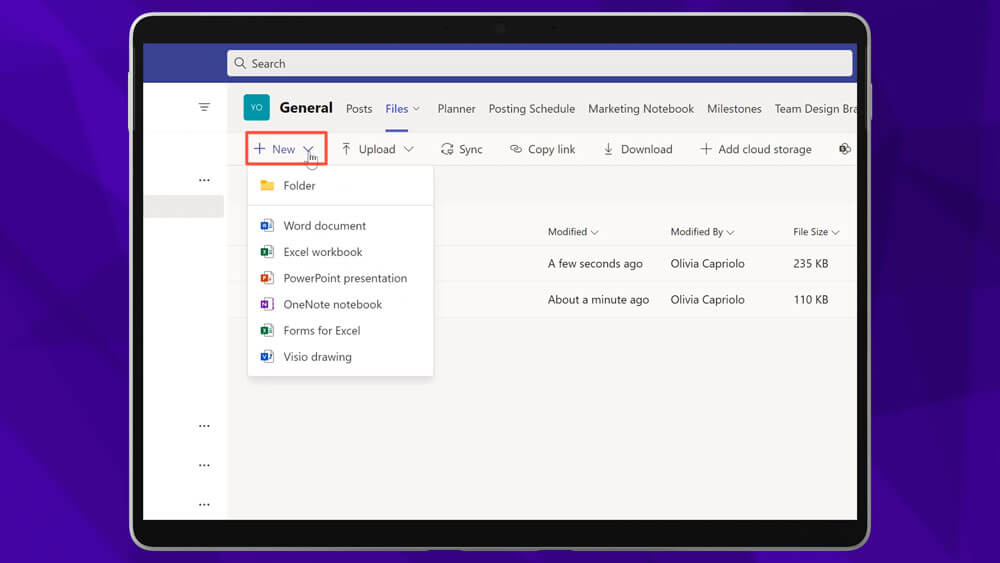The width and height of the screenshot is (1000, 563).
Task: Switch to the Posts tab
Action: [x=359, y=109]
